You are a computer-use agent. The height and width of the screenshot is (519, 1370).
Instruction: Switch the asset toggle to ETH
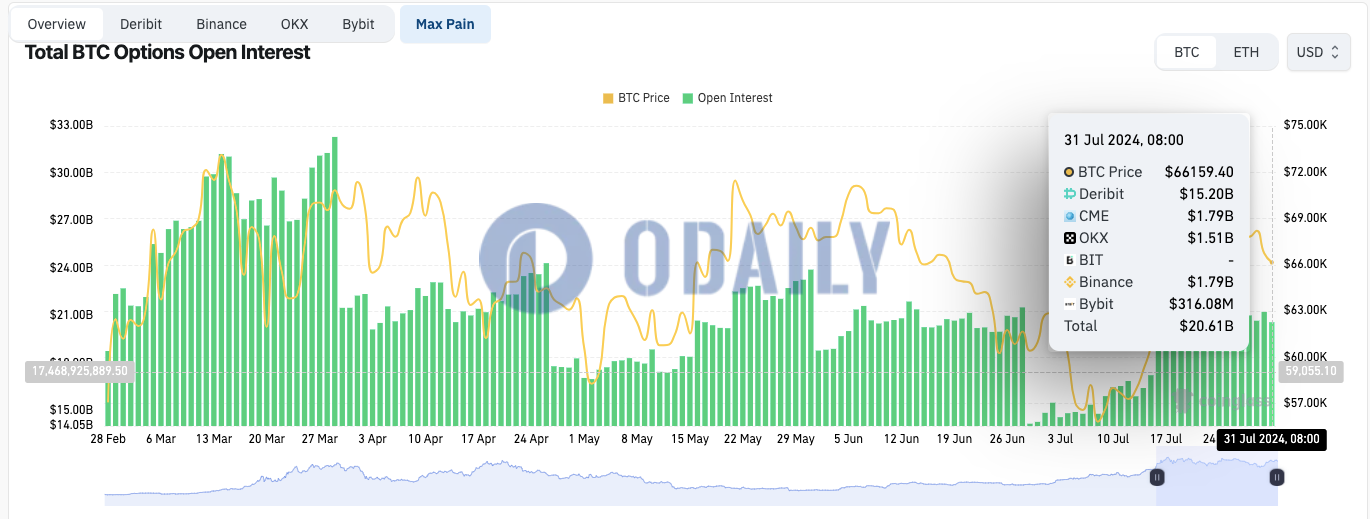[x=1246, y=52]
